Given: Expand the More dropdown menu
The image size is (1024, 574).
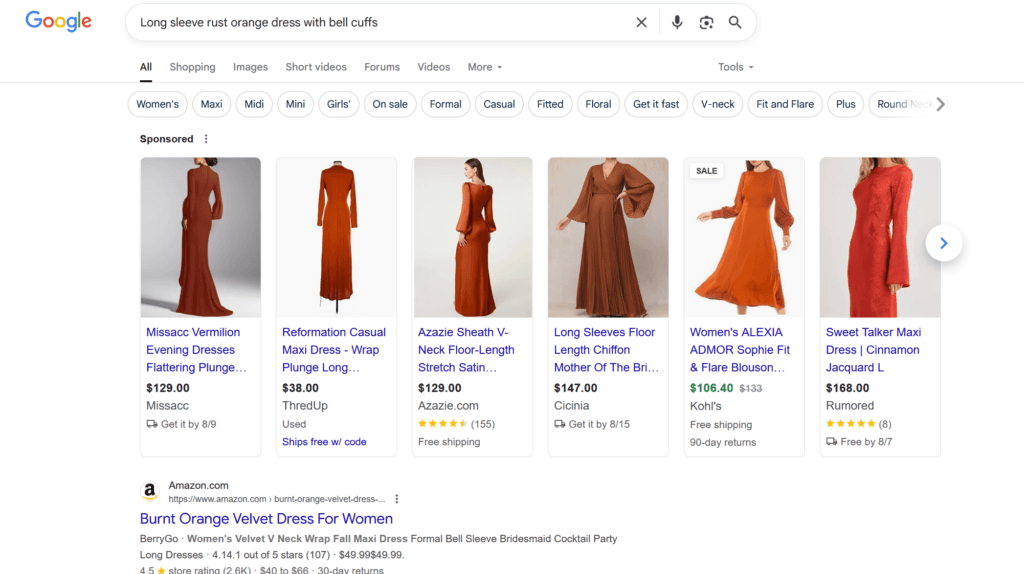Looking at the screenshot, I should (485, 67).
